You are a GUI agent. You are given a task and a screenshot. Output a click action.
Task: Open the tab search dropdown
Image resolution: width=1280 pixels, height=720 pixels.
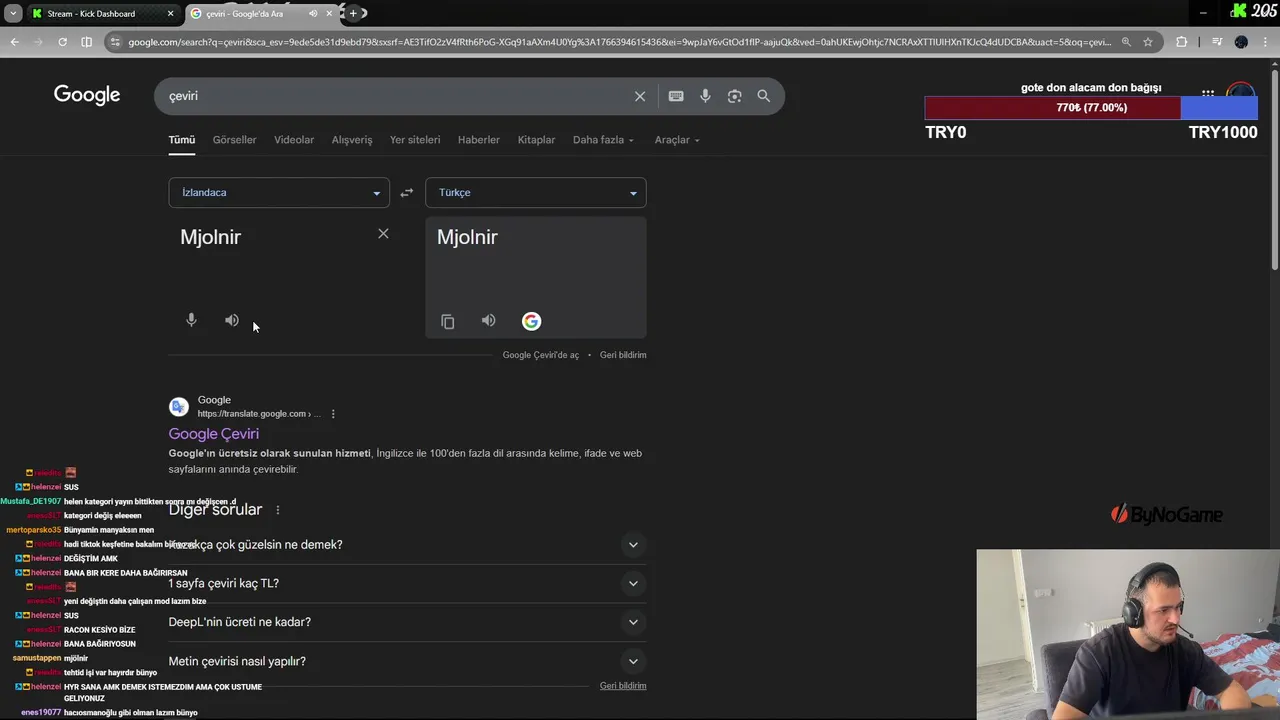[x=13, y=14]
